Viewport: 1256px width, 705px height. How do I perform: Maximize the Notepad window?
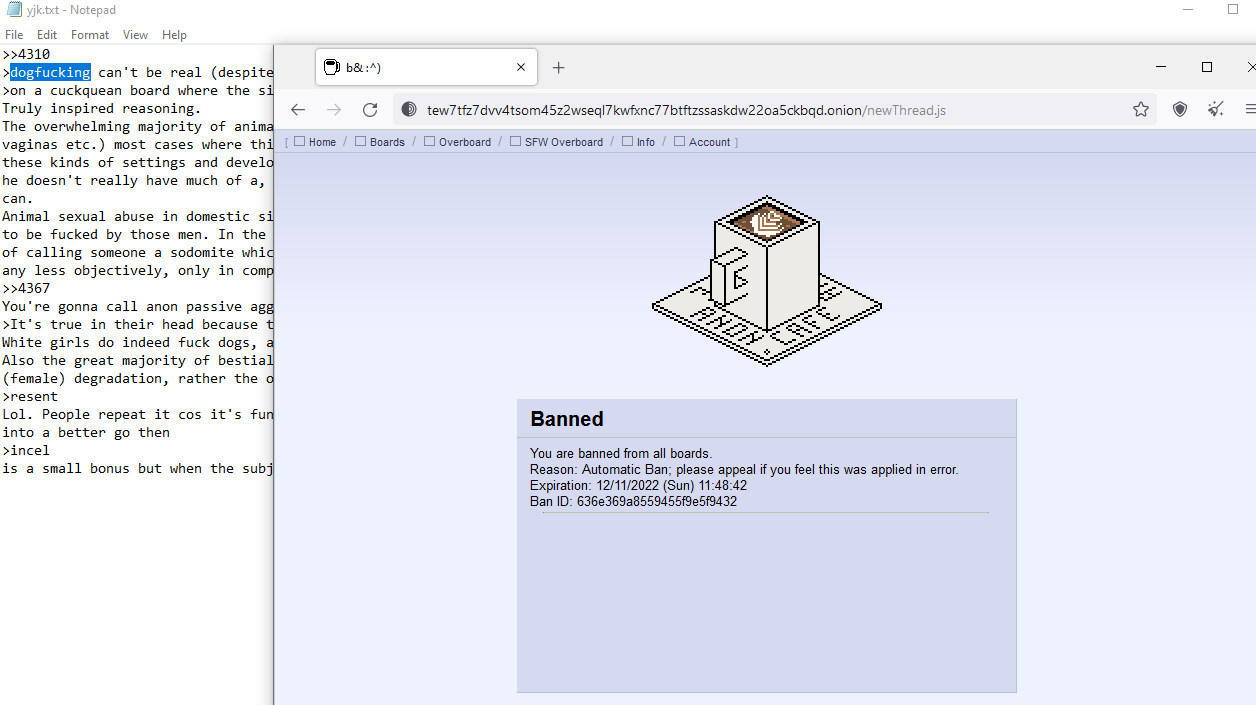tap(1233, 10)
